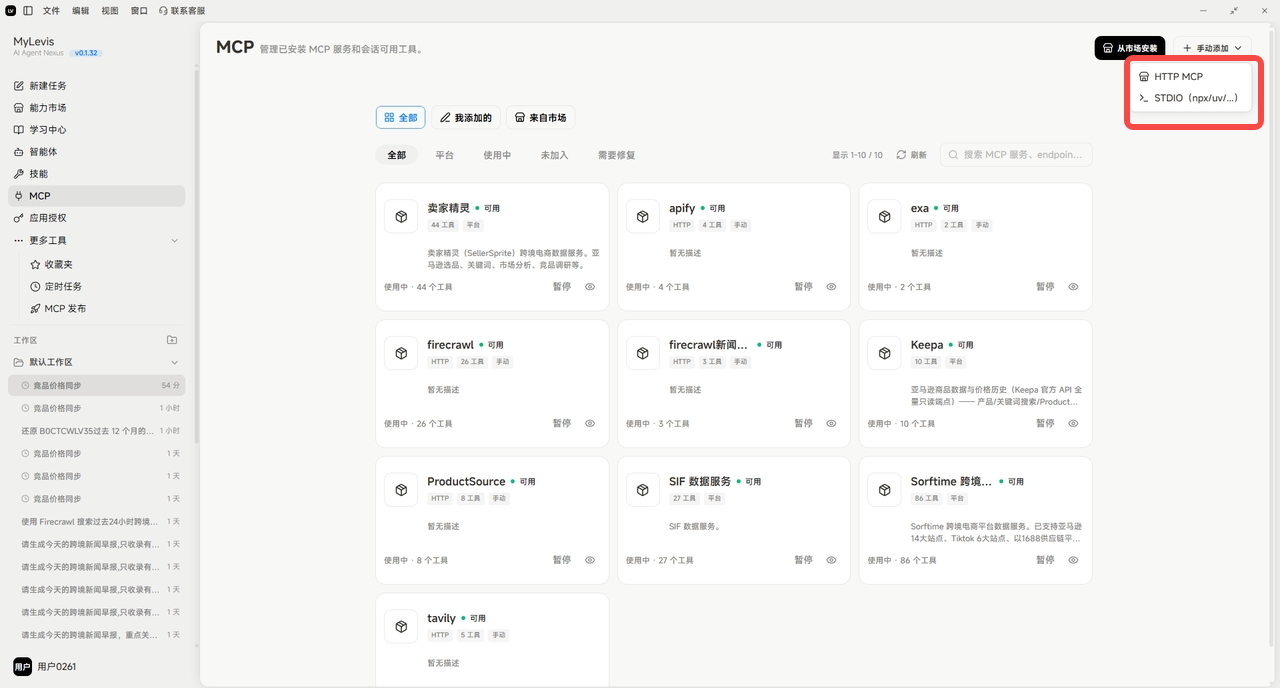Click the 刷新 refresh button
The width and height of the screenshot is (1280, 688).
(912, 155)
